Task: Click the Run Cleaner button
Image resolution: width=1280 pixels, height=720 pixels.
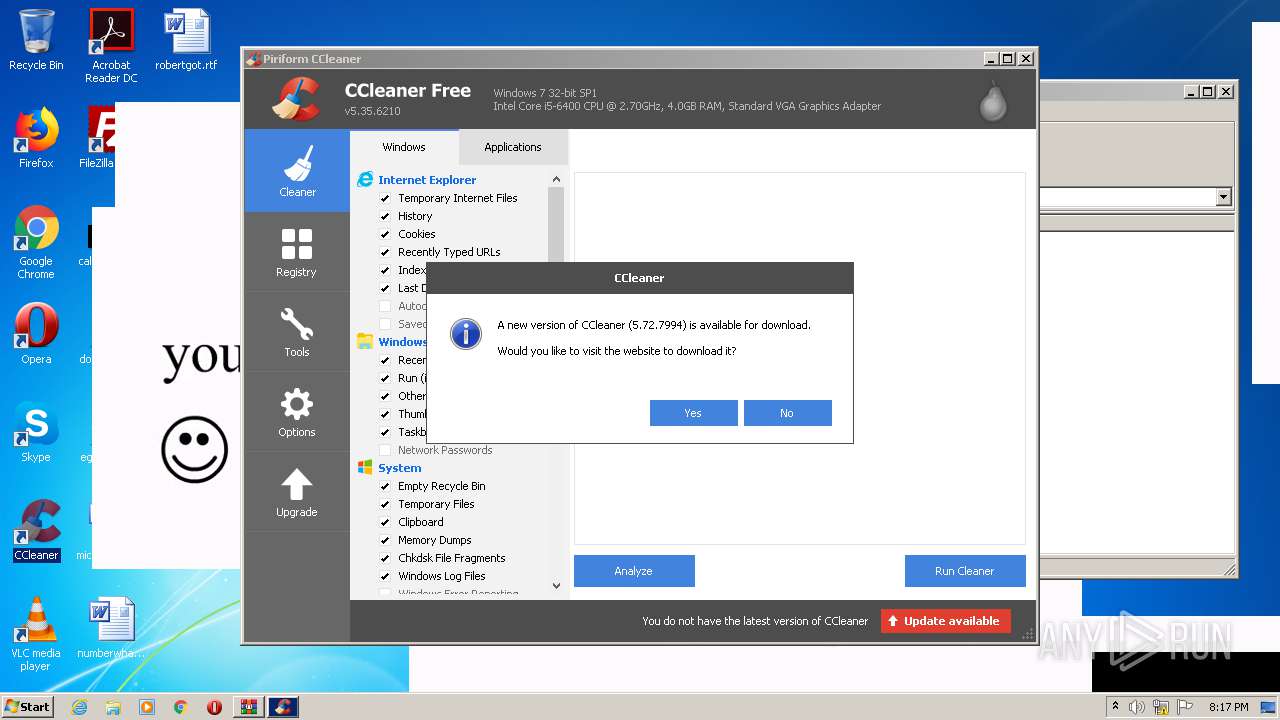Action: [x=965, y=571]
